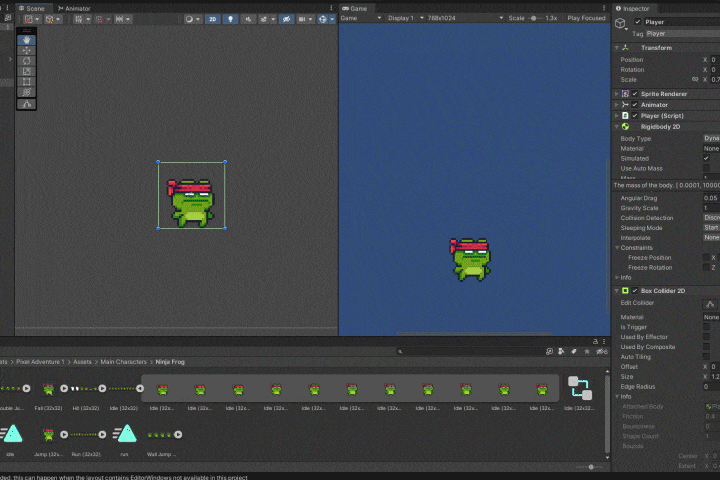Select the Edit Collider custom tool
720x480 pixels.
(26, 104)
